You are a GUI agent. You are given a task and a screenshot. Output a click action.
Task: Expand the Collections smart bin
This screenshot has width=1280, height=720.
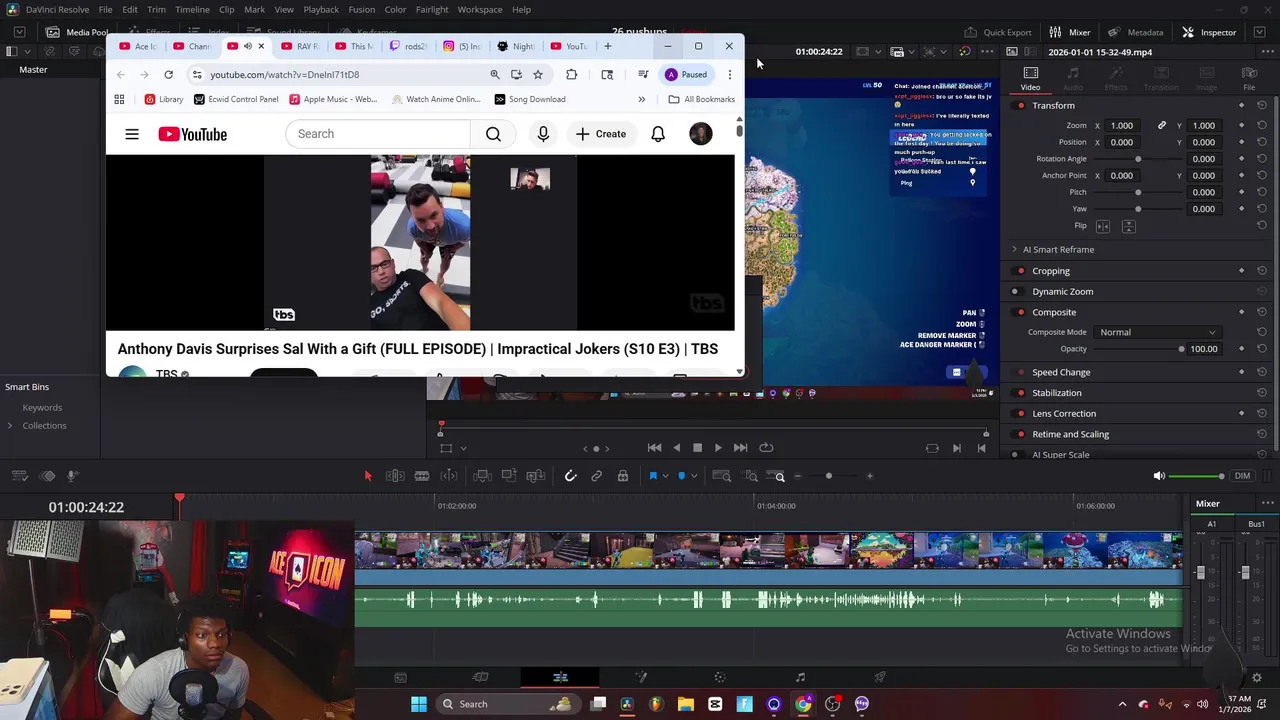(10, 426)
